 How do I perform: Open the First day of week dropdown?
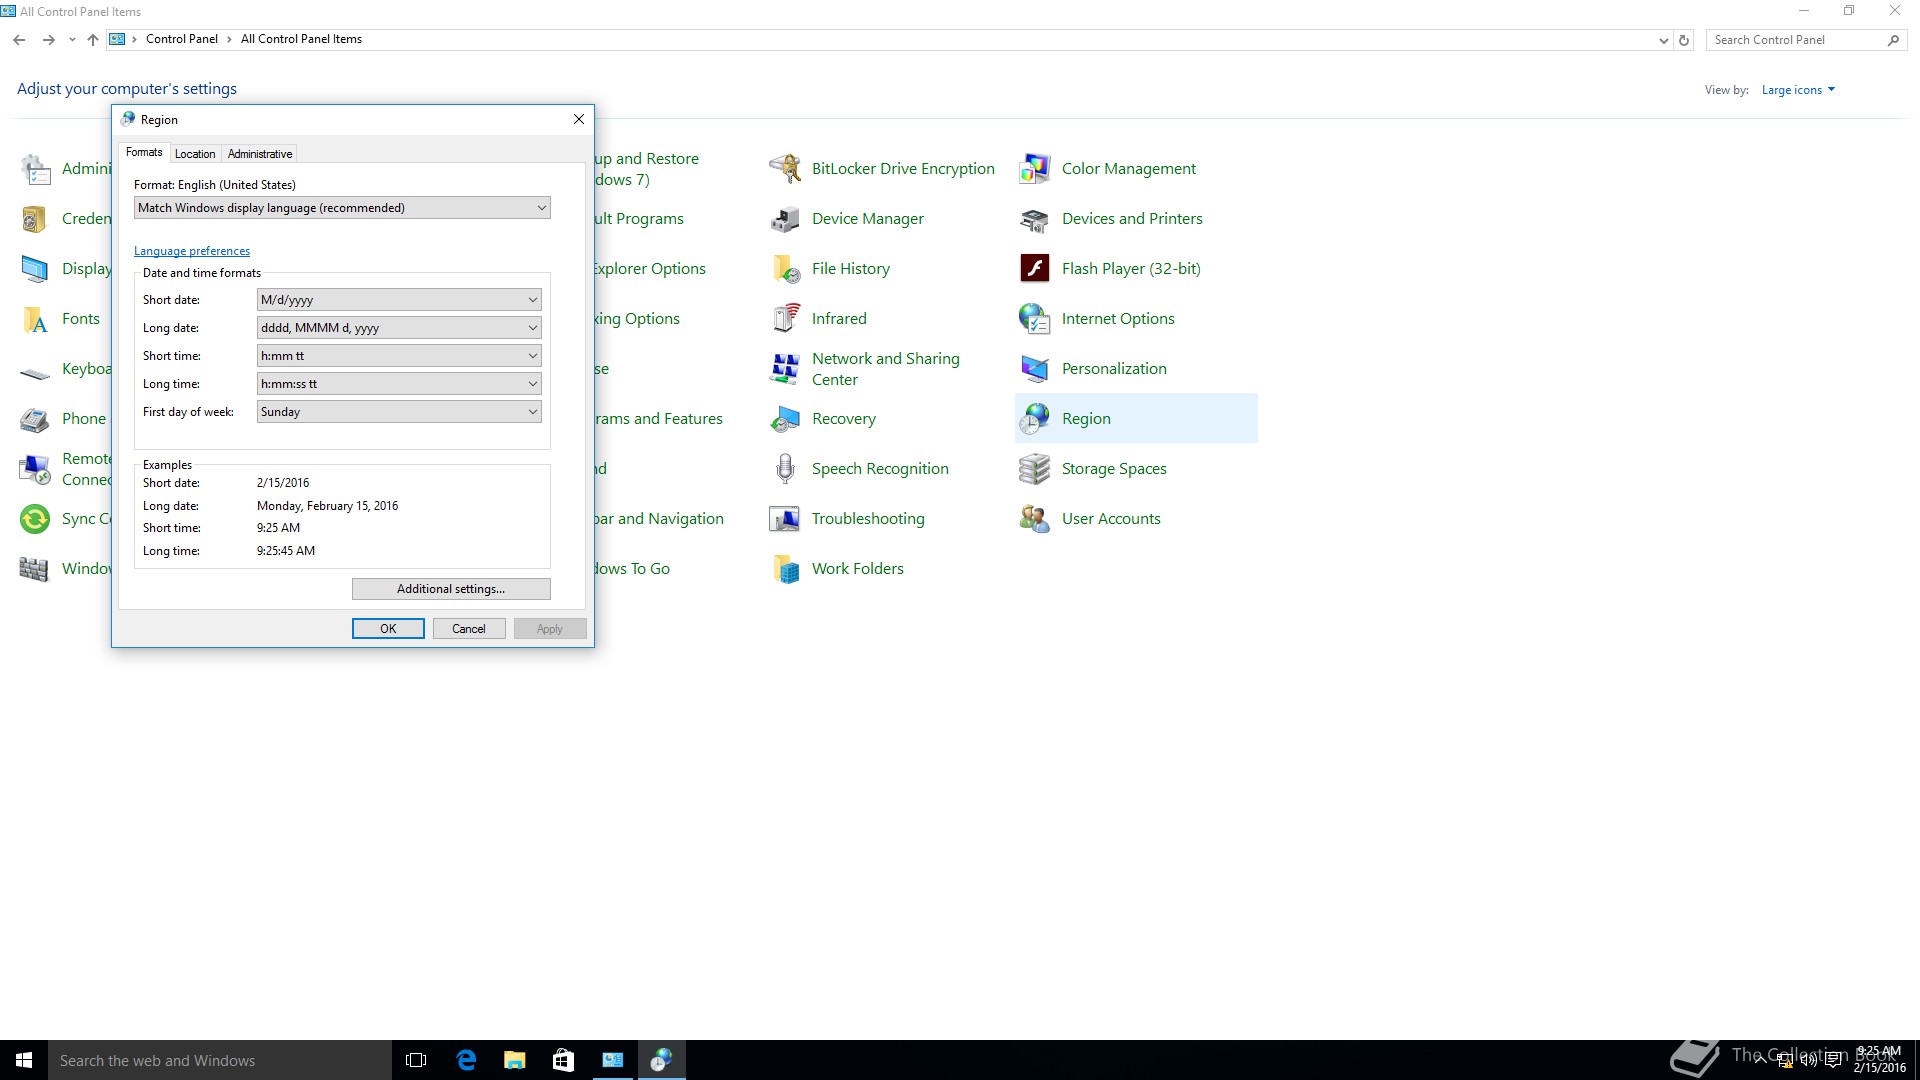point(399,412)
